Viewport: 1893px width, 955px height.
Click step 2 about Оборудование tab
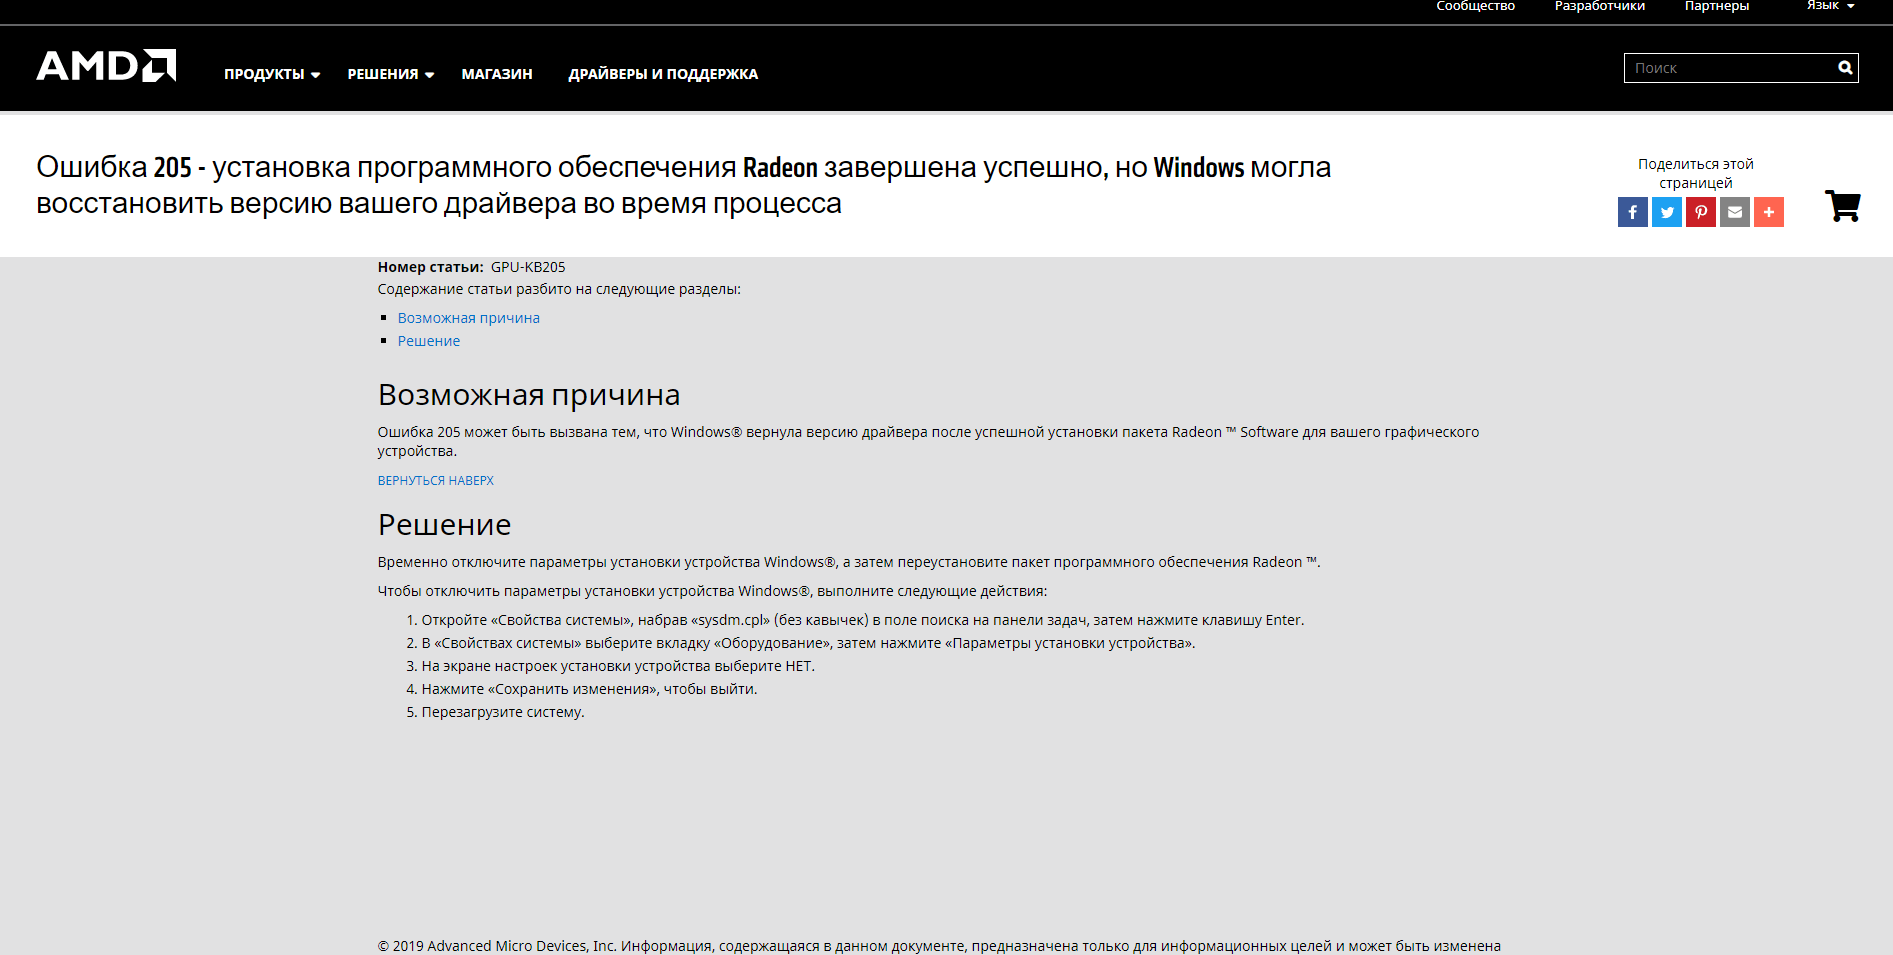808,643
